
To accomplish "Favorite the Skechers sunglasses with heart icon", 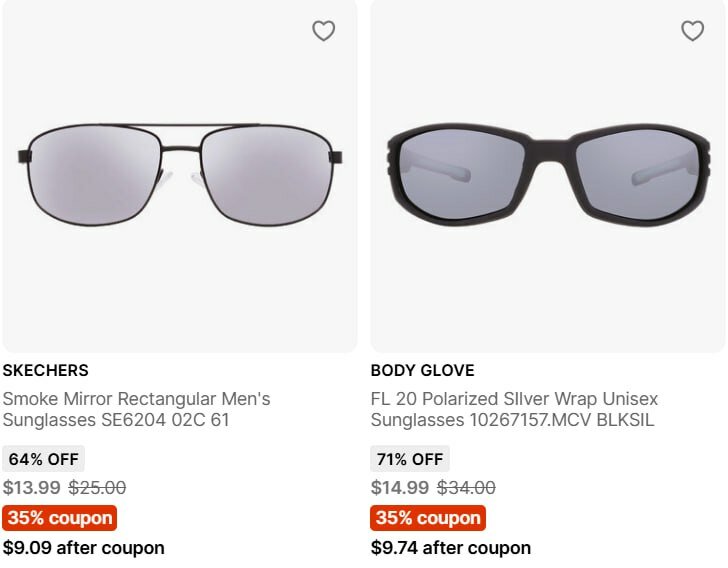I will click(x=323, y=31).
